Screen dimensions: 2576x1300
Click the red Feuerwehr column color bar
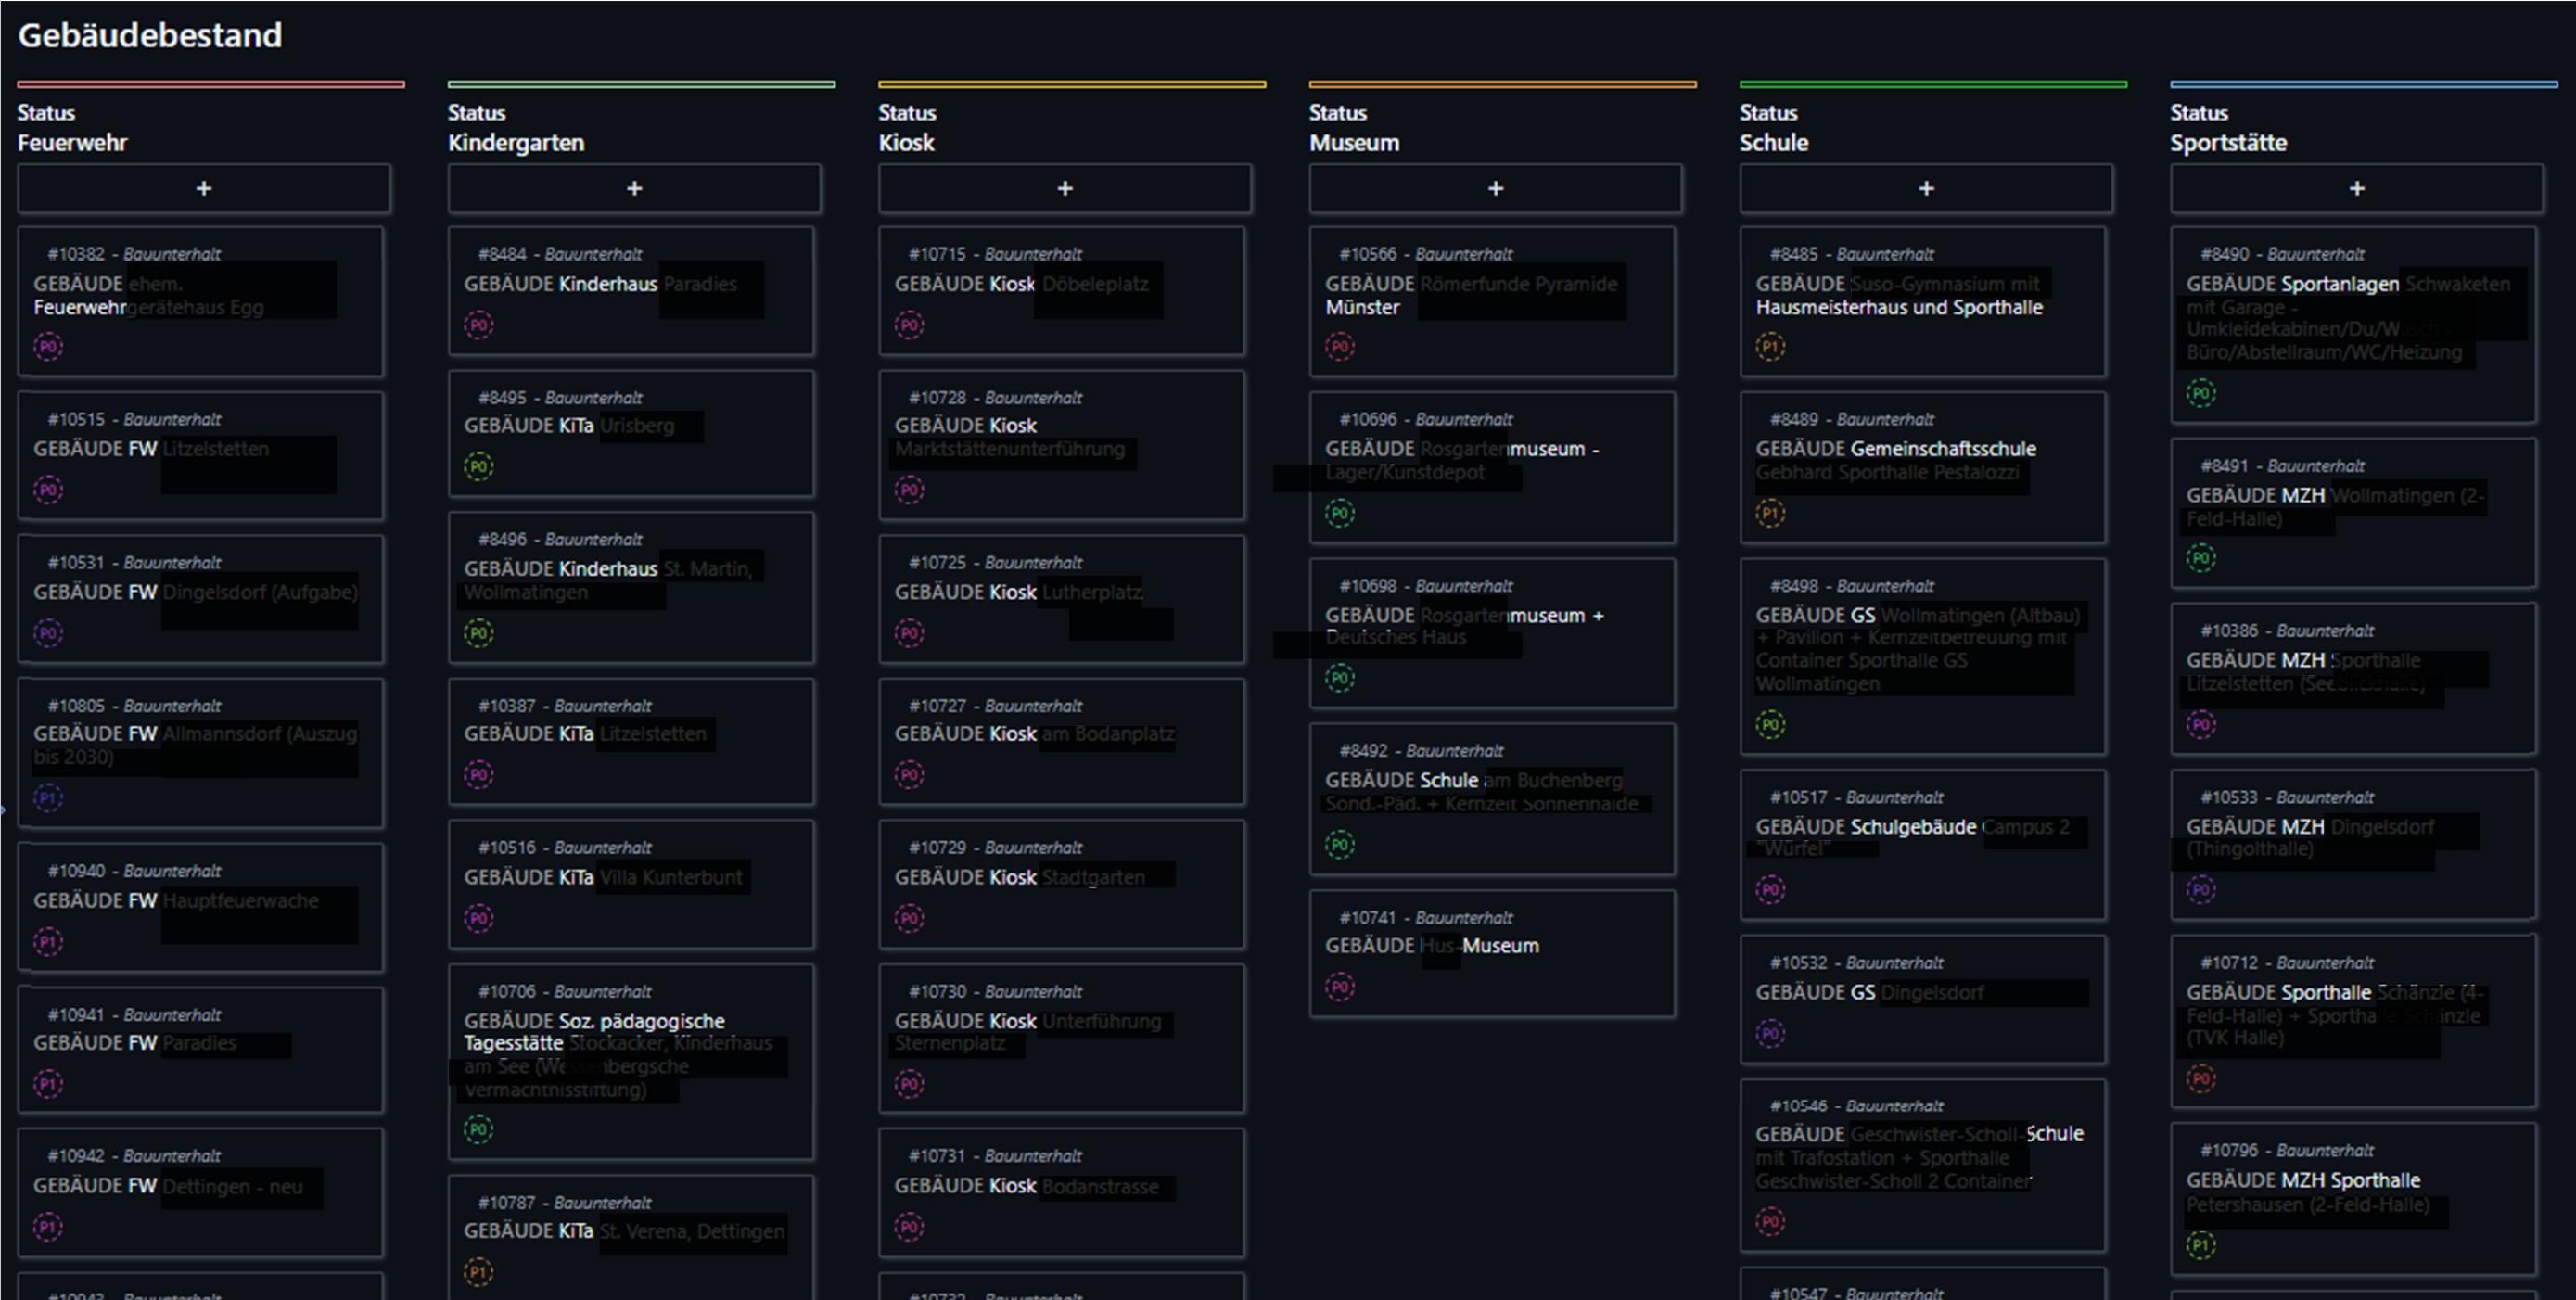[210, 84]
